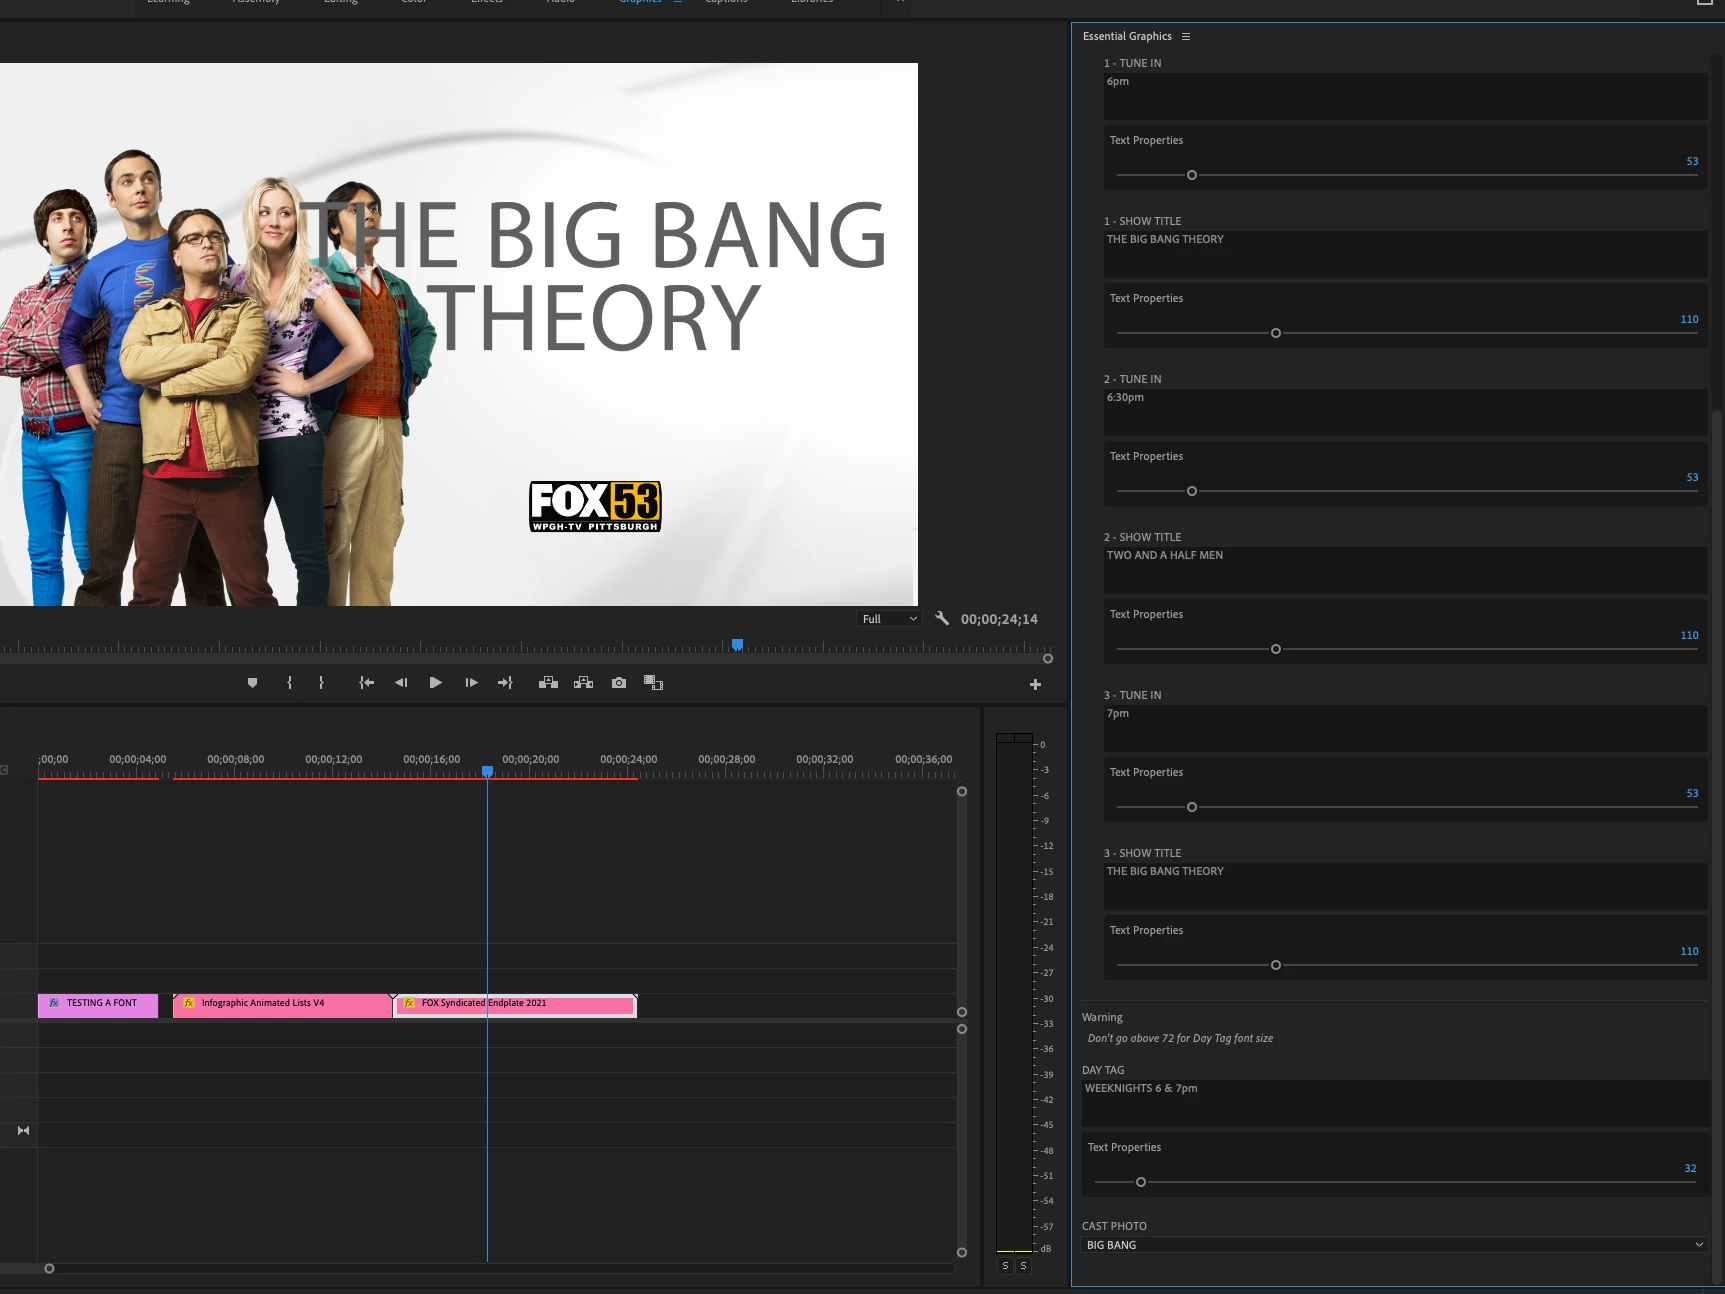
Task: Select the Infographic Animated Lists V4 clip
Action: pos(282,1005)
